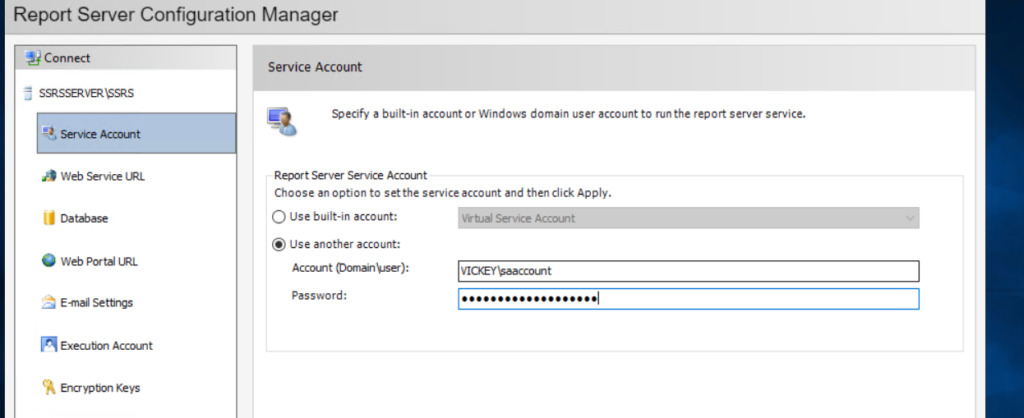Open the Database settings page
This screenshot has width=1024, height=418.
pos(84,219)
